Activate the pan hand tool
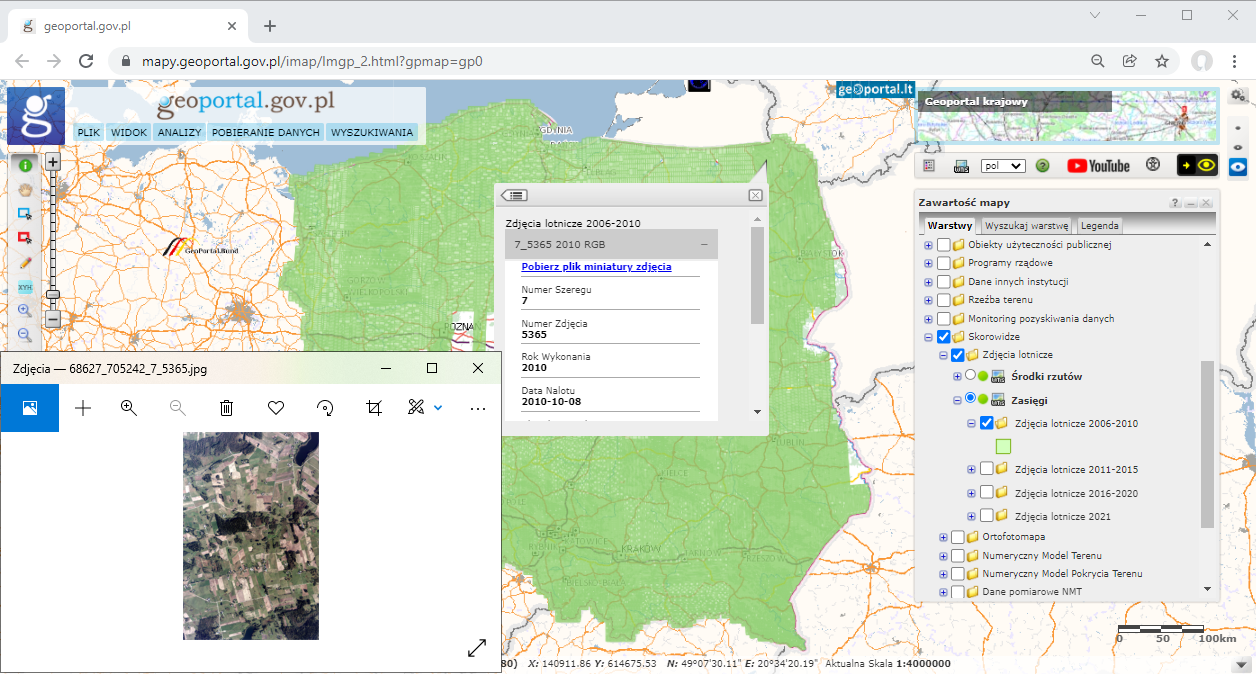The height and width of the screenshot is (674, 1256). (25, 189)
